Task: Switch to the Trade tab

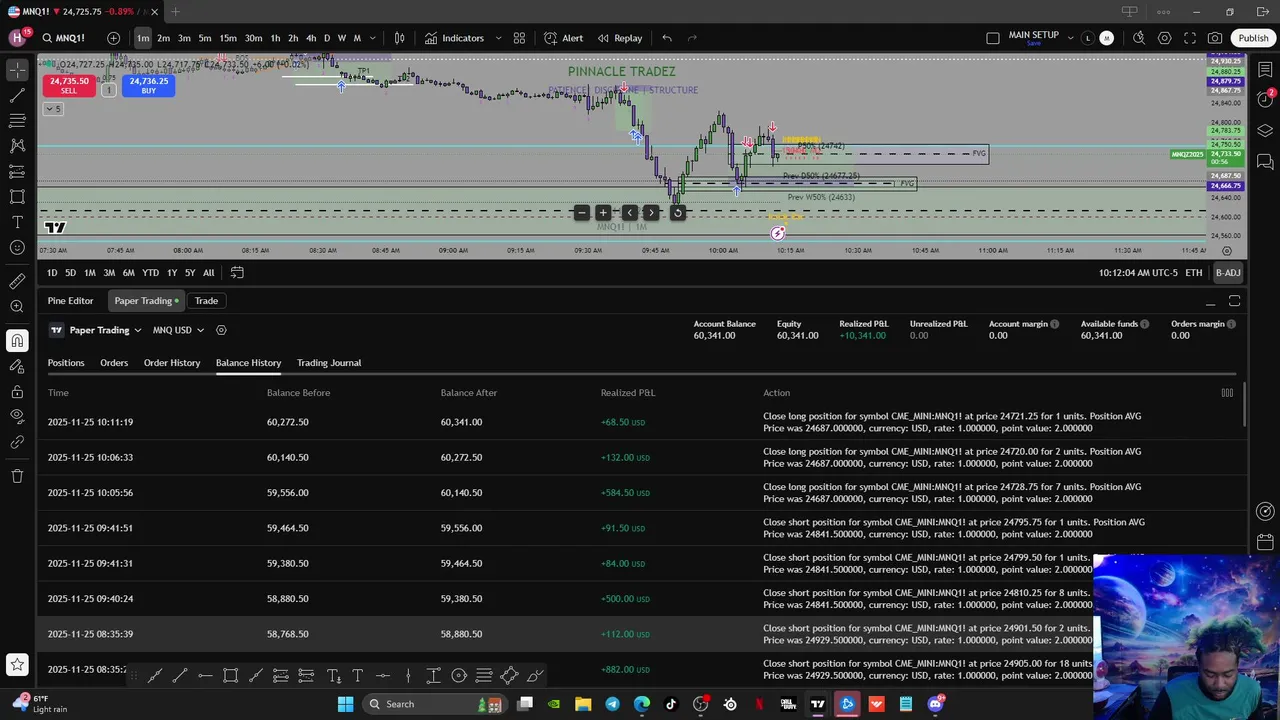Action: (206, 300)
